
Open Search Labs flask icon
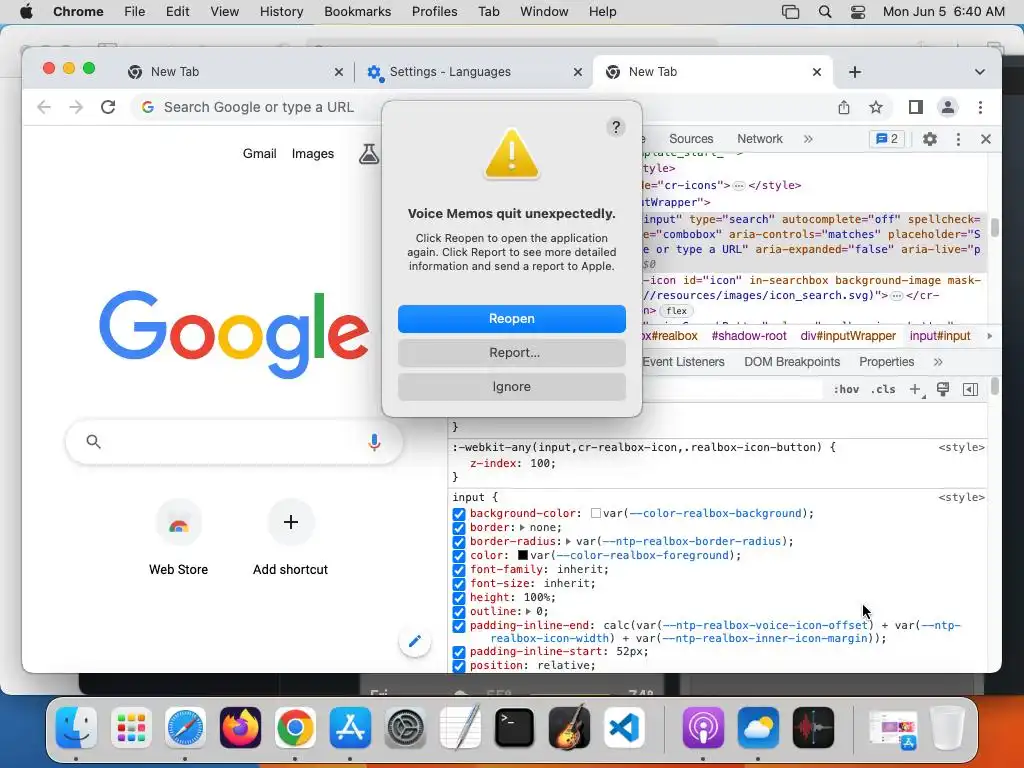(x=369, y=154)
